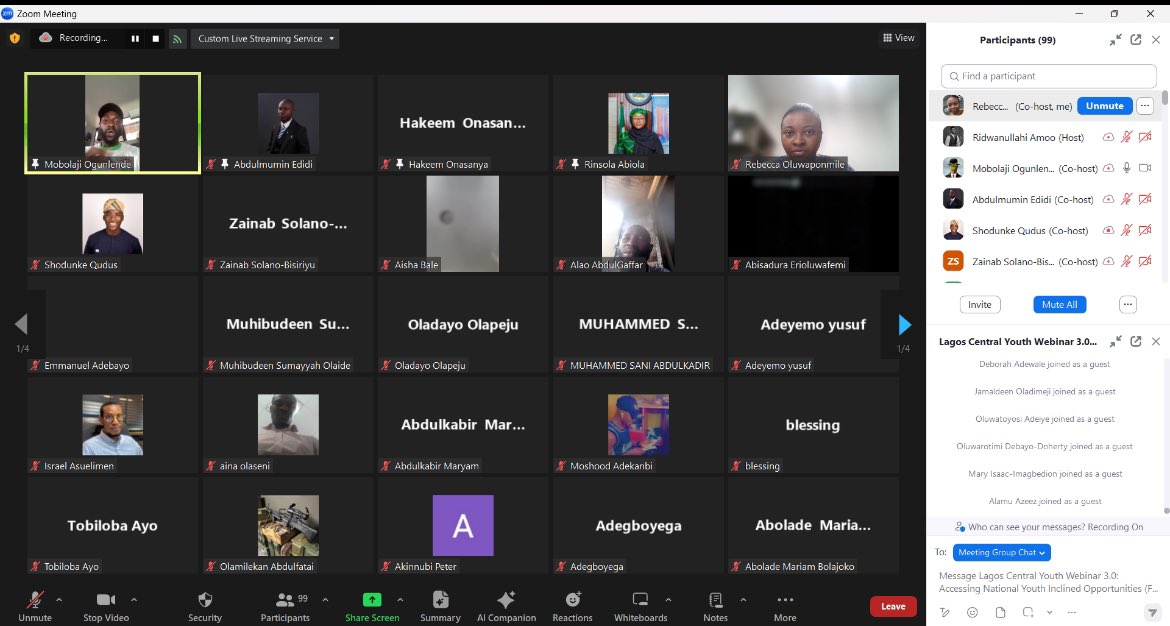The image size is (1170, 626).
Task: Launch AI Companion
Action: [506, 605]
